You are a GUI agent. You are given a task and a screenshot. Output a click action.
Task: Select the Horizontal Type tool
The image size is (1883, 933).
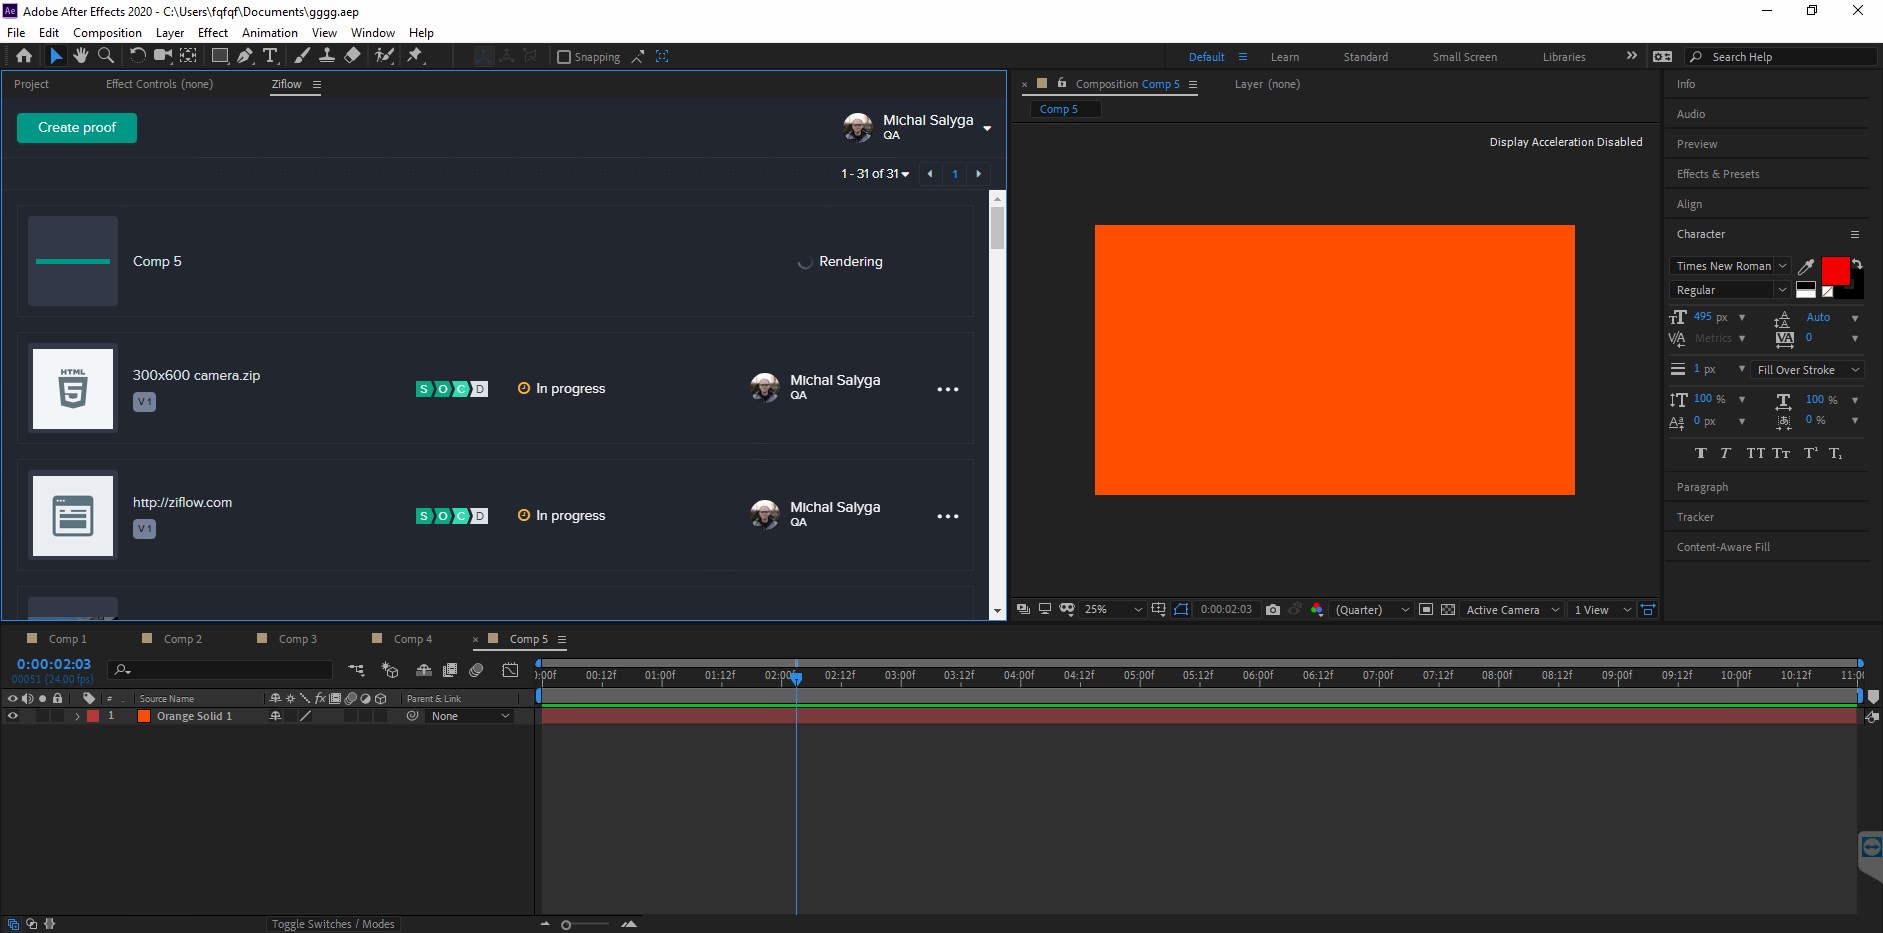point(270,56)
